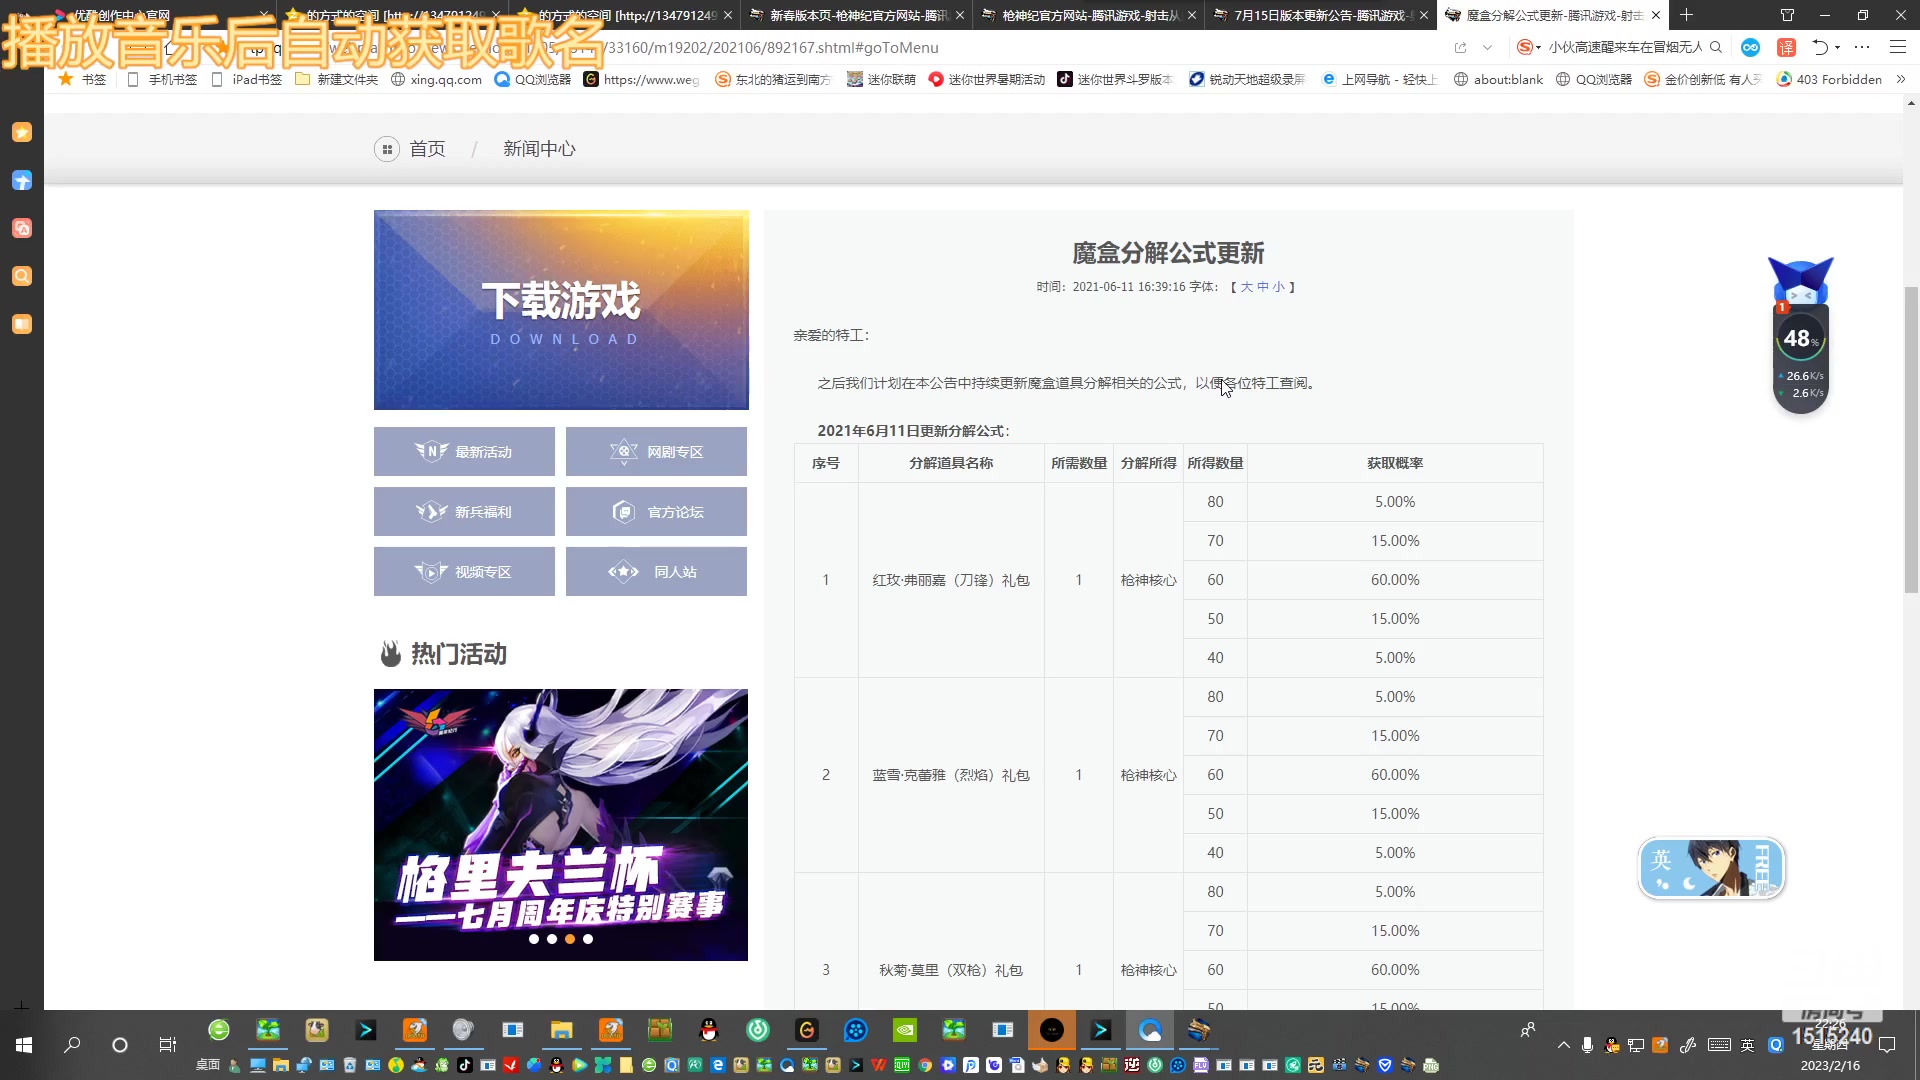
Task: Click the 格里夫兰杯 event banner
Action: [x=561, y=825]
